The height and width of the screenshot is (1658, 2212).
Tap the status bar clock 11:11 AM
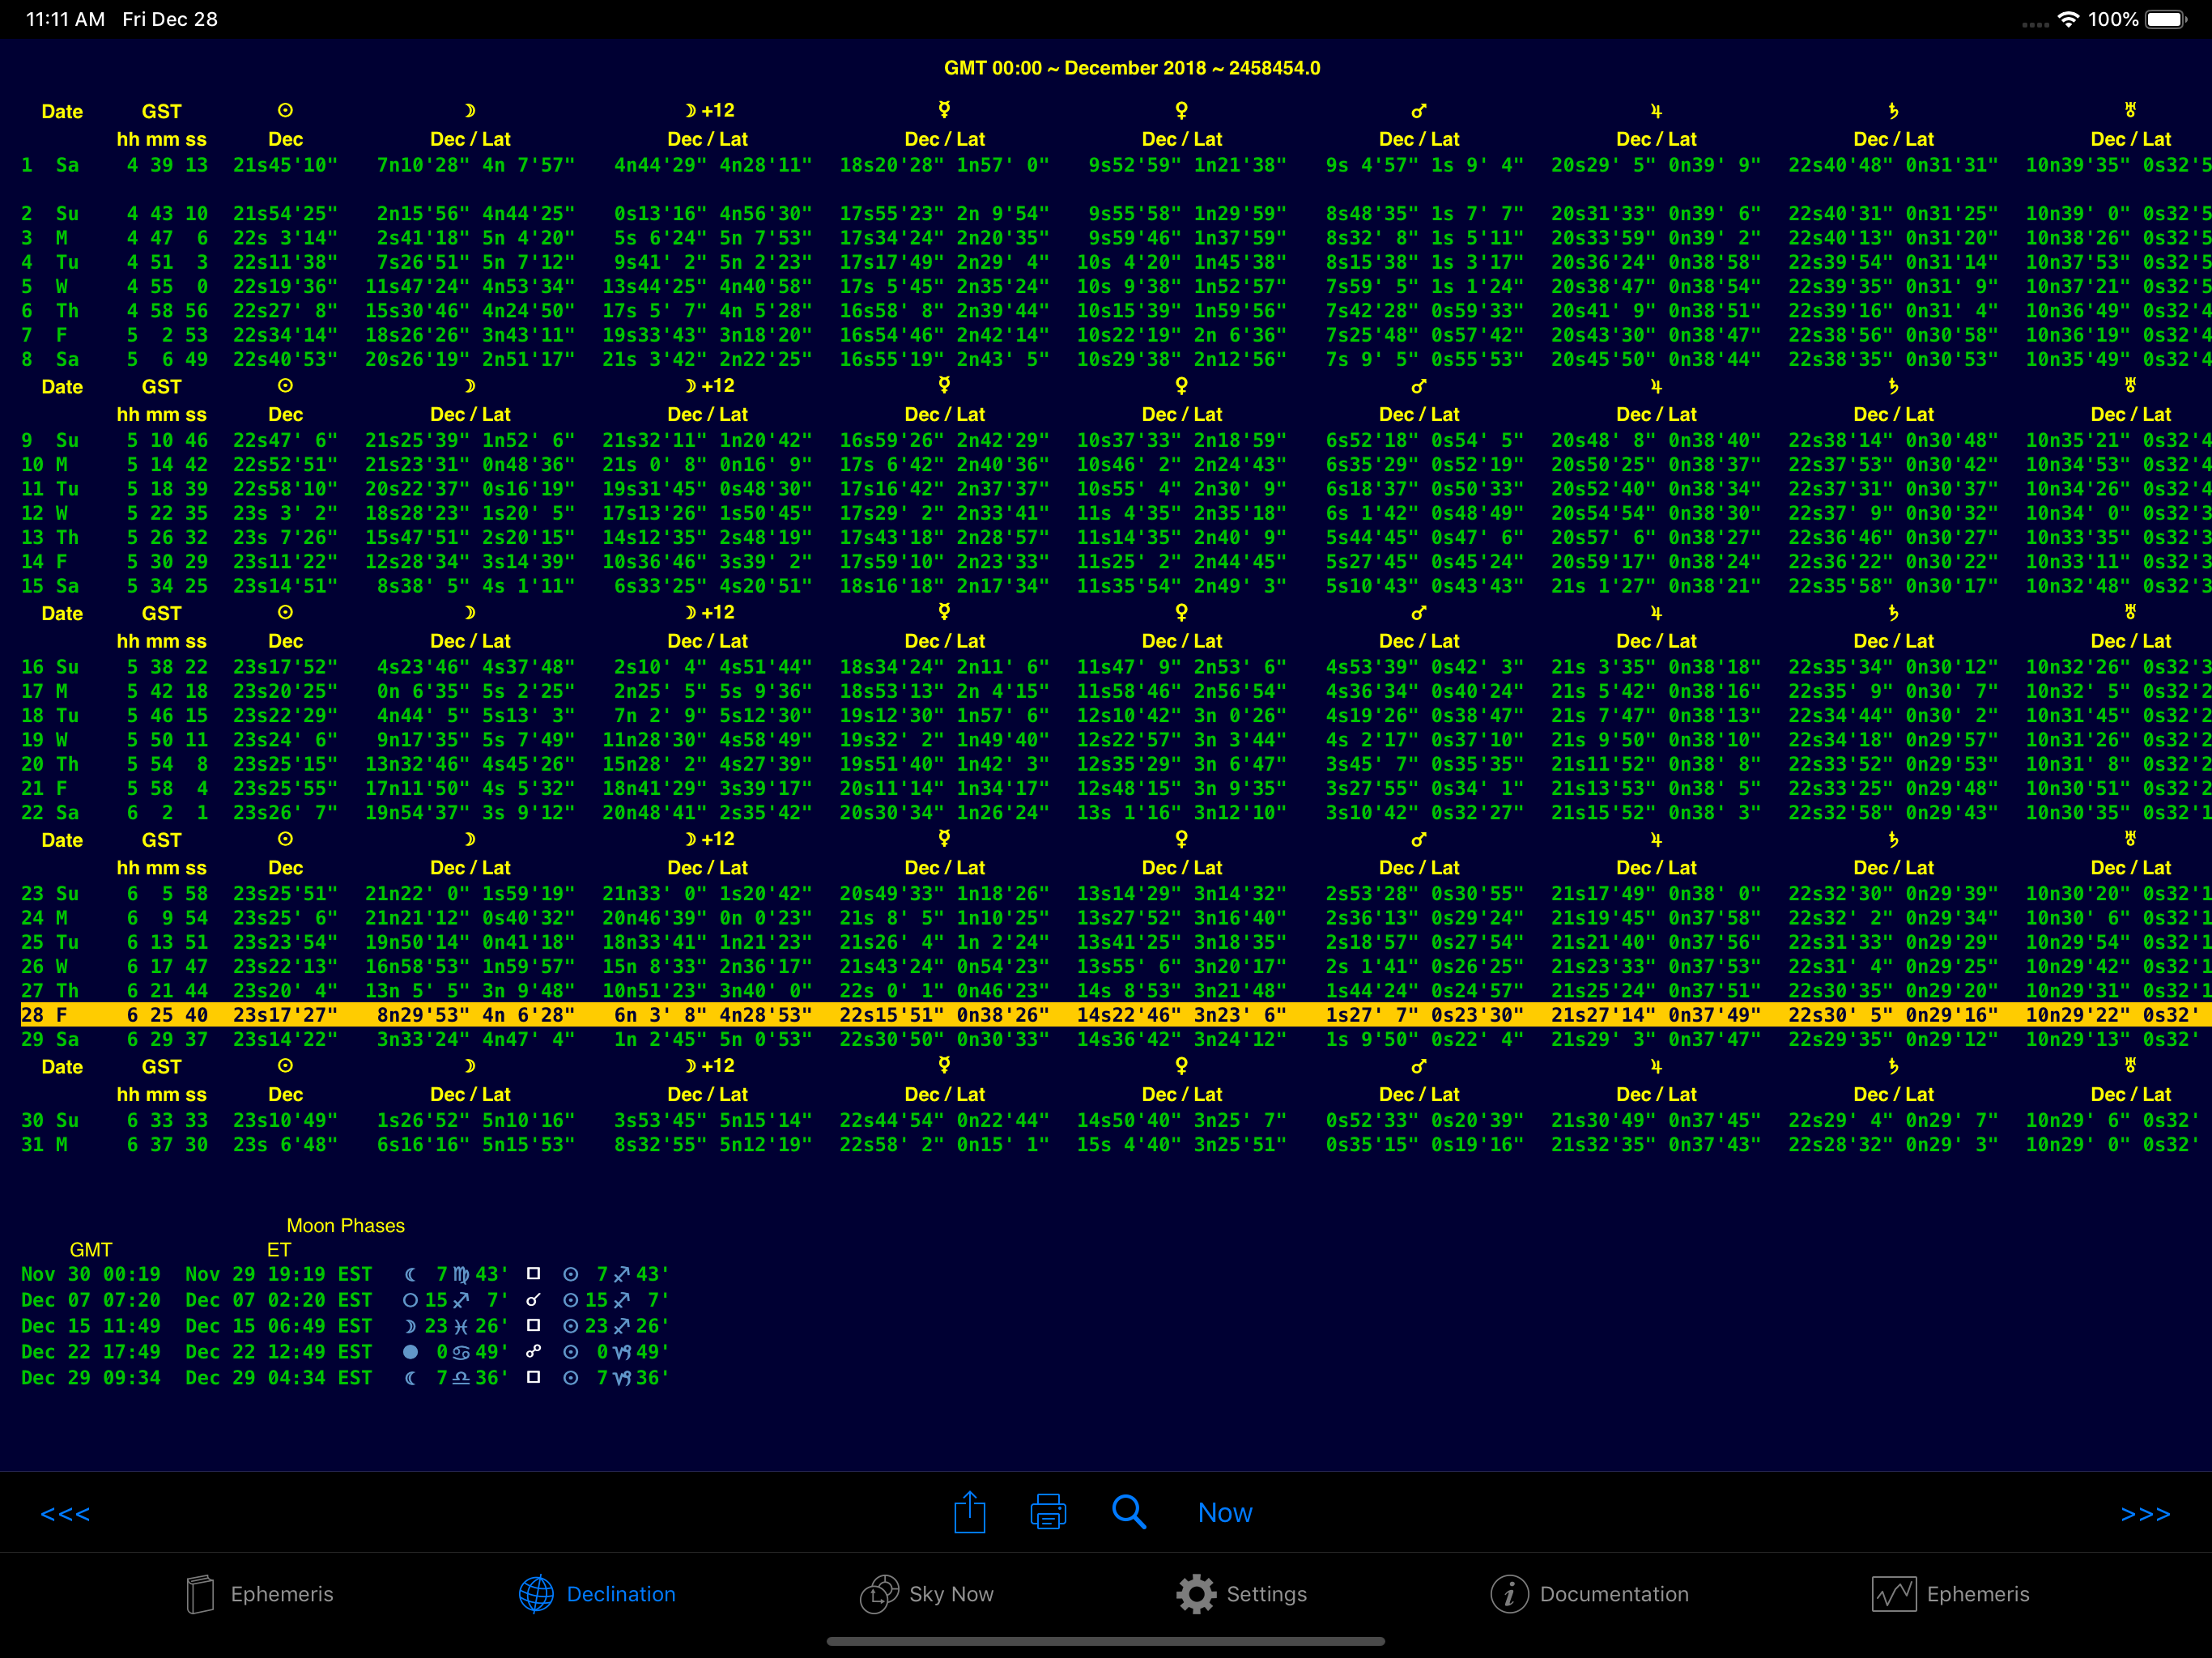pos(65,19)
